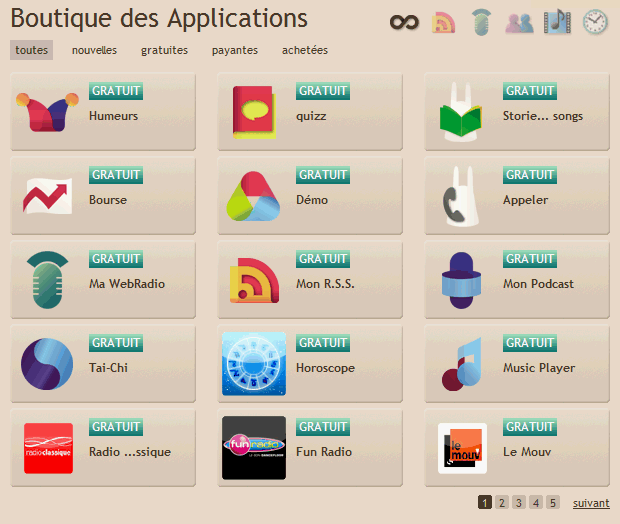
Task: View the achetées applications tab
Action: [305, 50]
